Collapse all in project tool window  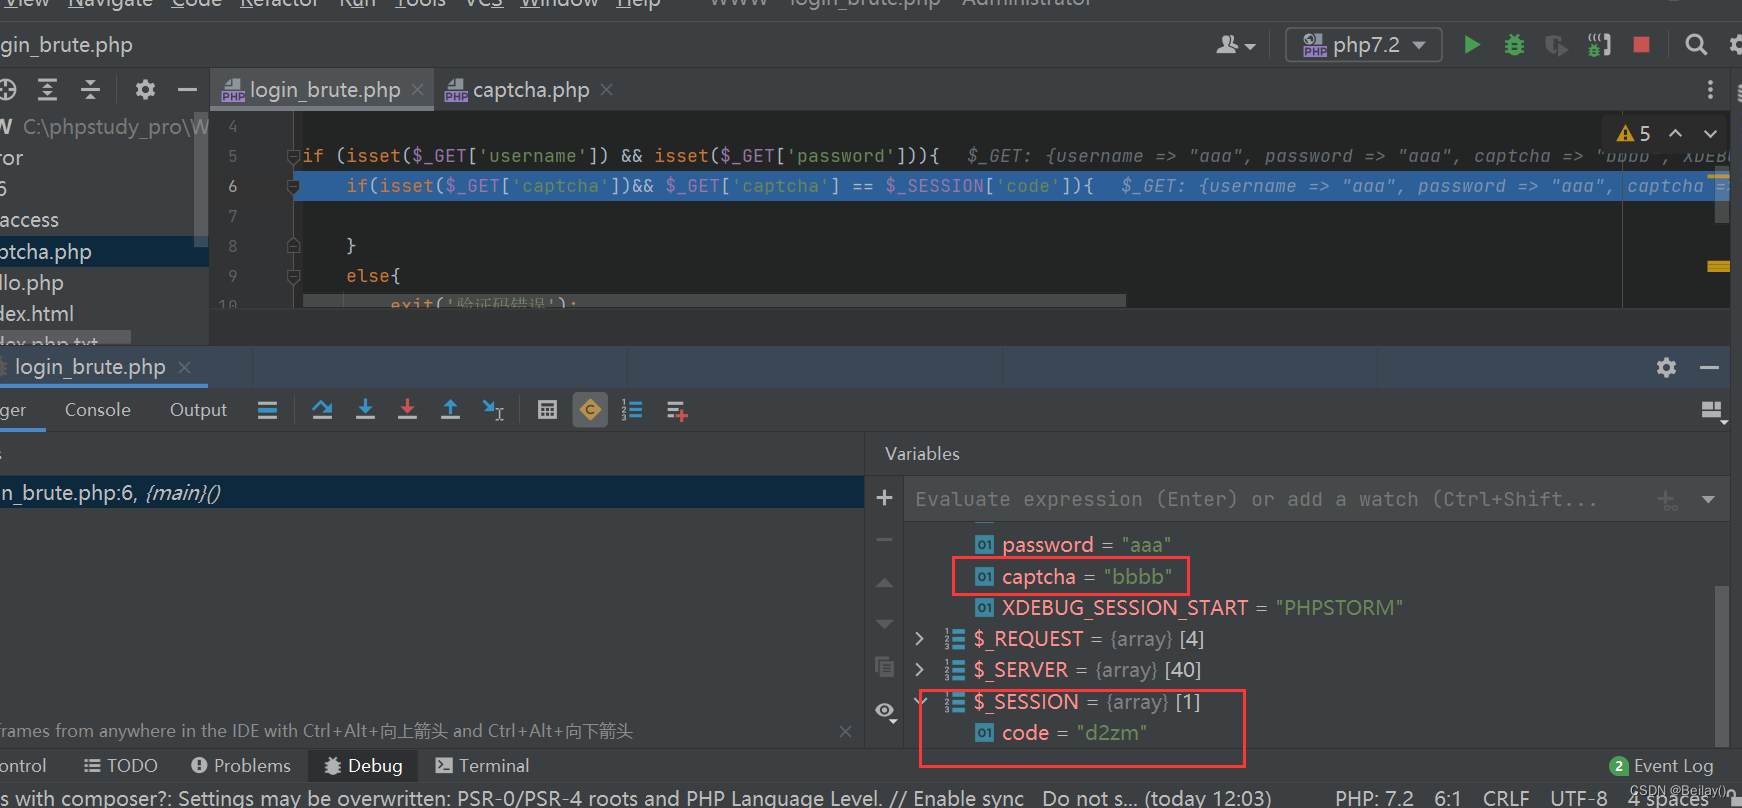[x=90, y=90]
